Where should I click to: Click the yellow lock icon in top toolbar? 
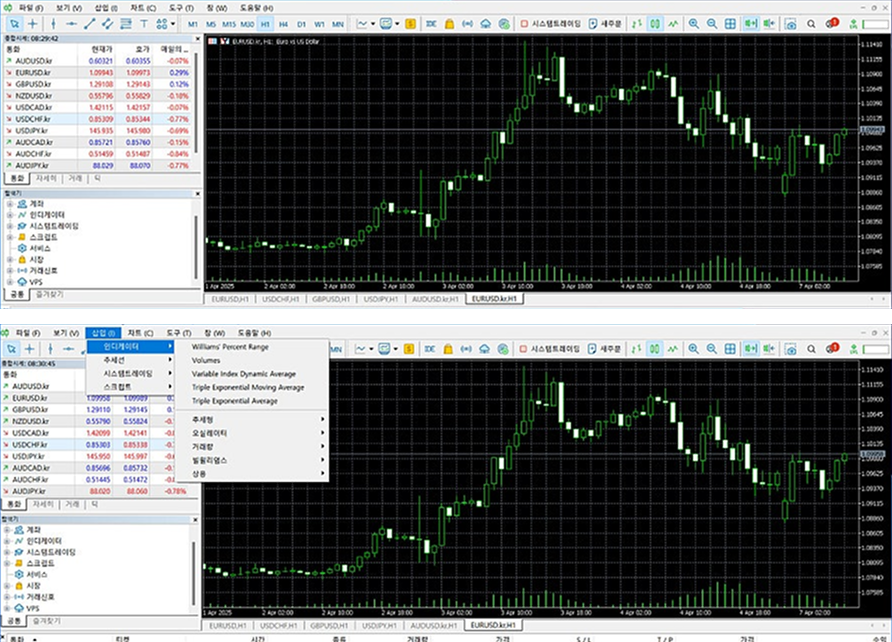[x=450, y=23]
